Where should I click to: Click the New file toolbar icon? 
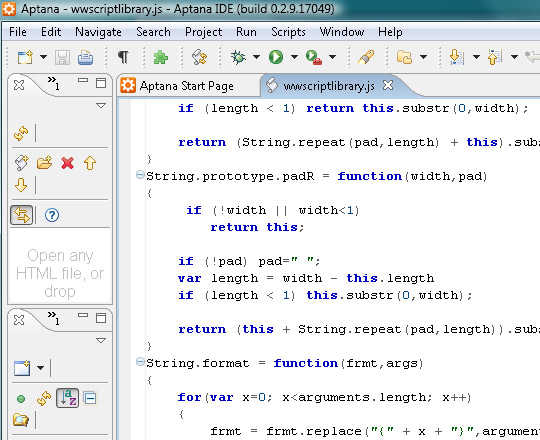25,57
